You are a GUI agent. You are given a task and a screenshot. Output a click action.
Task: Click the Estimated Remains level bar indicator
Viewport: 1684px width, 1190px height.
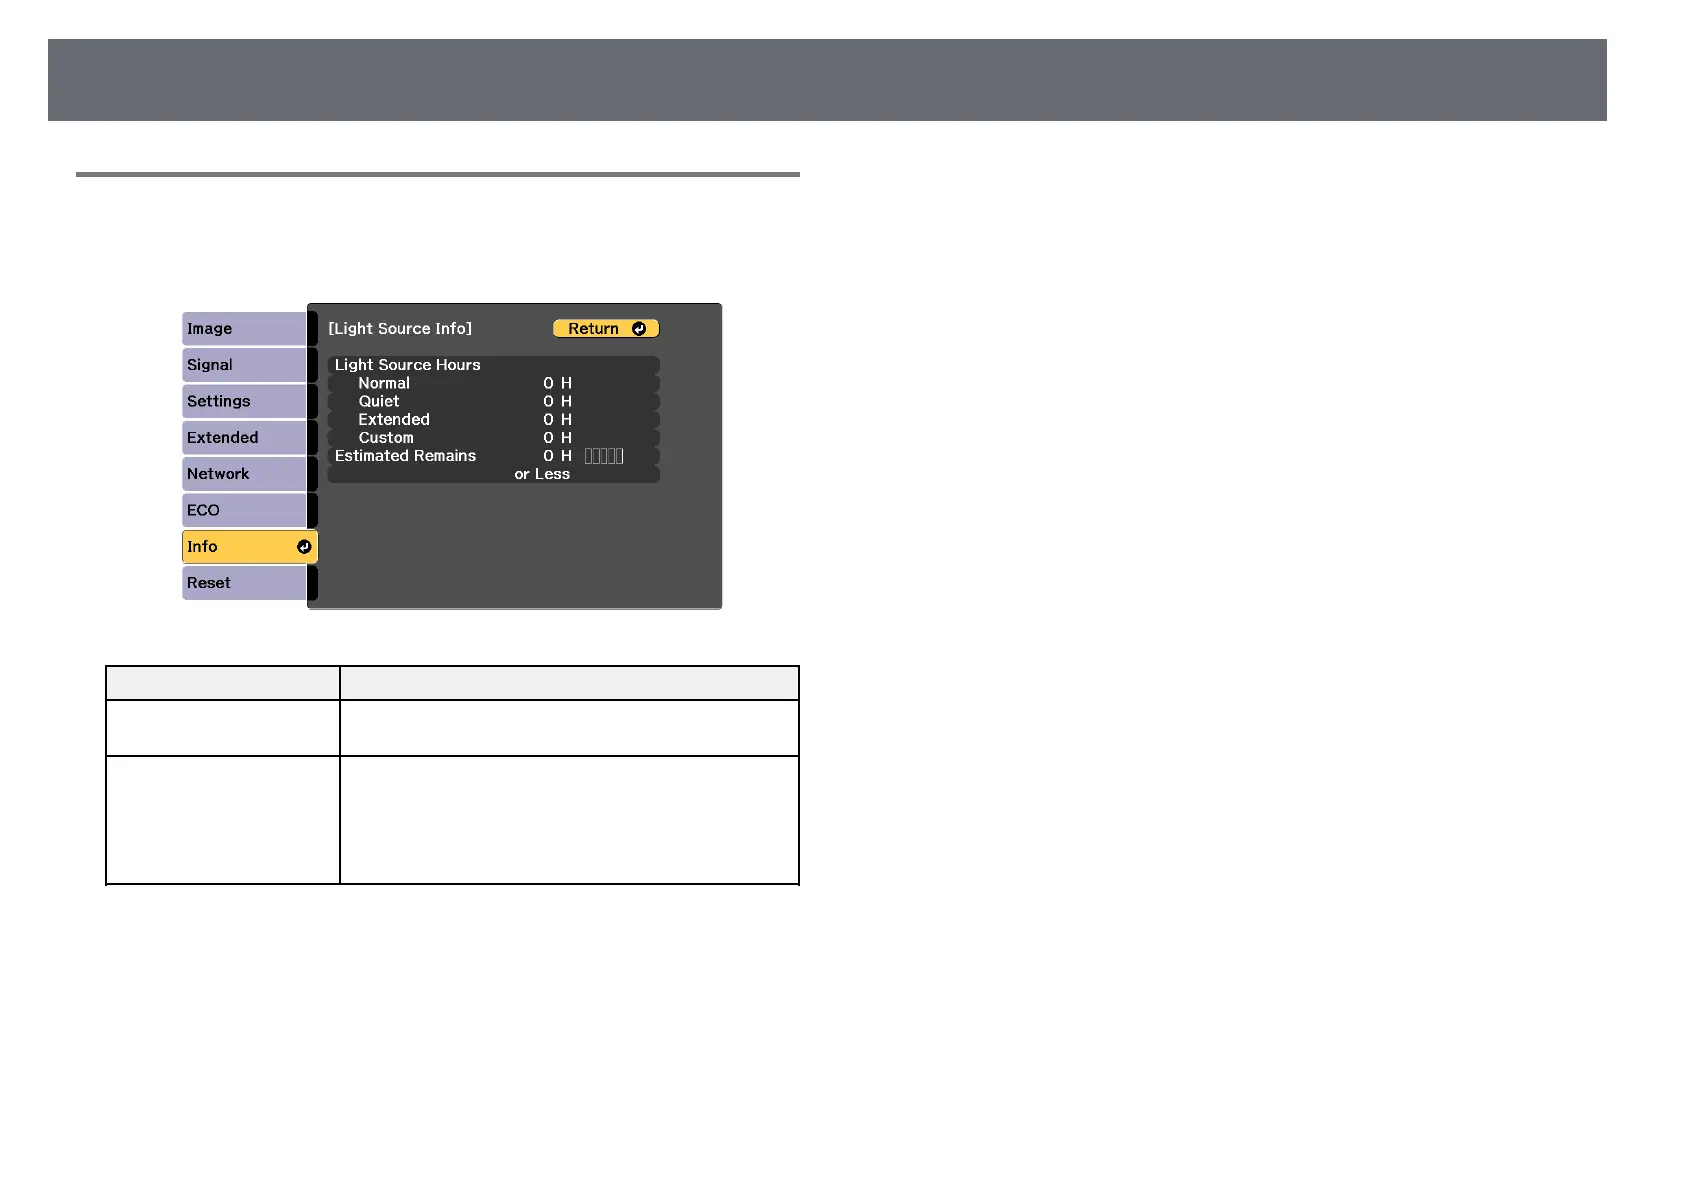tap(604, 456)
